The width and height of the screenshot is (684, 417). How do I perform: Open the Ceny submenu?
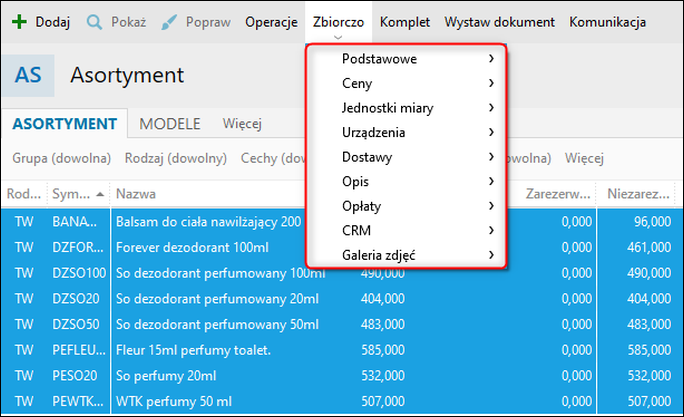tap(406, 83)
